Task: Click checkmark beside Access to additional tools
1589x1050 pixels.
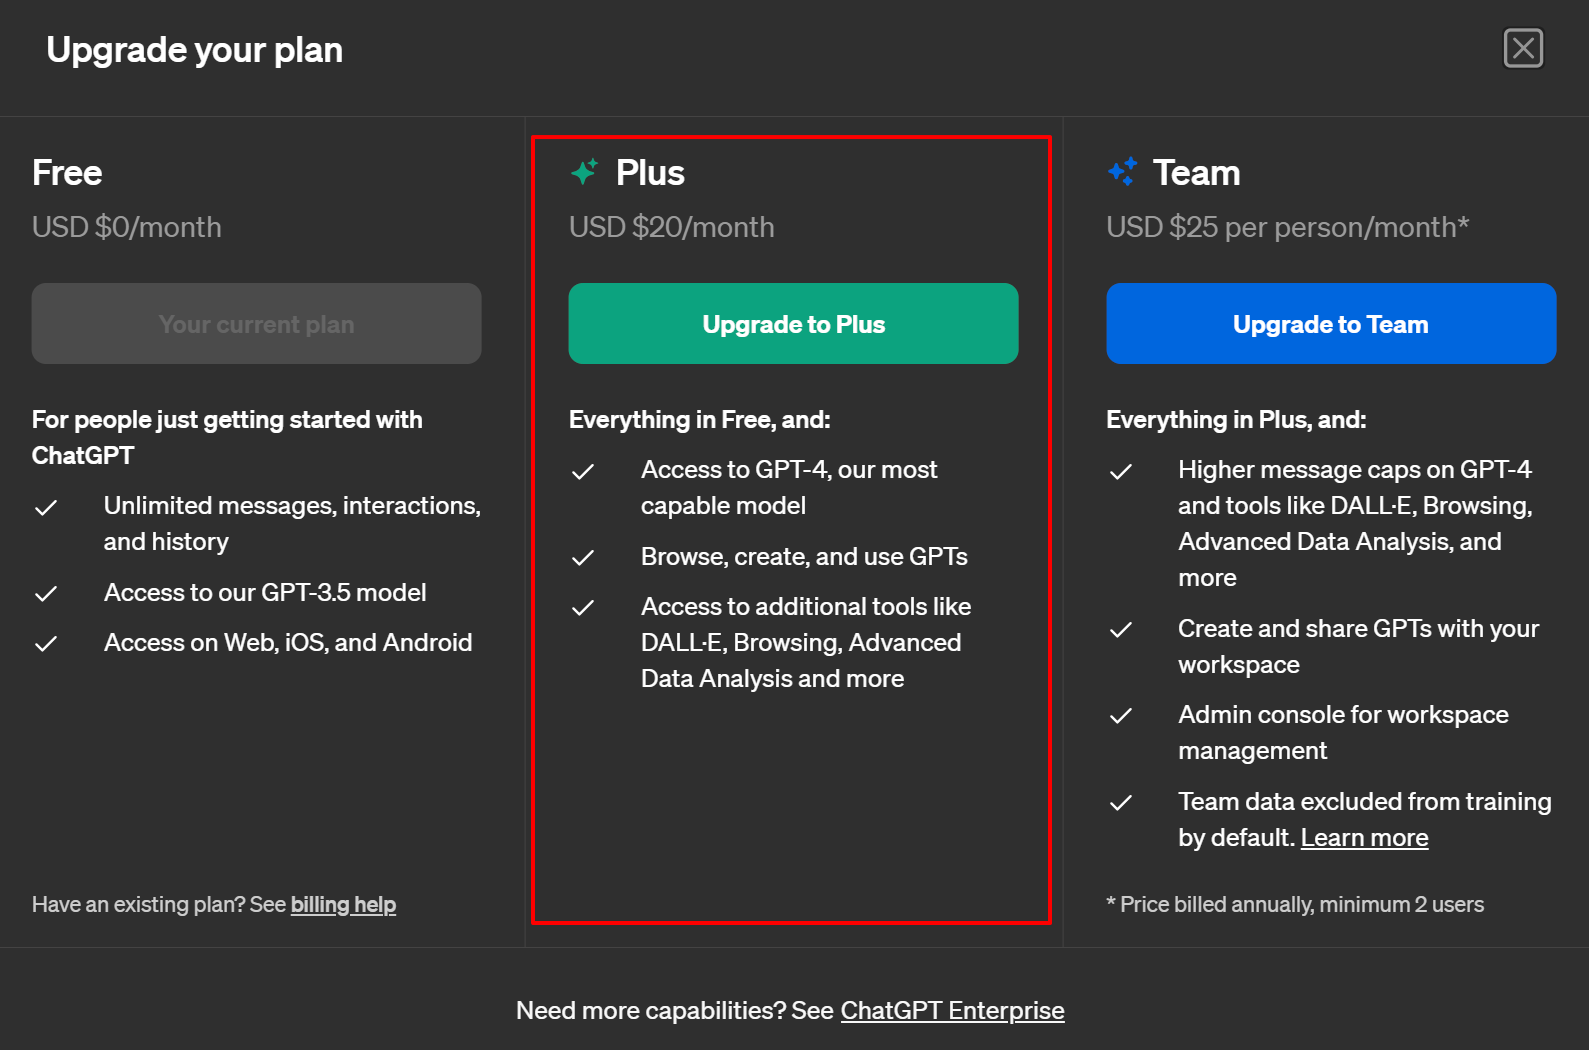Action: [x=583, y=607]
